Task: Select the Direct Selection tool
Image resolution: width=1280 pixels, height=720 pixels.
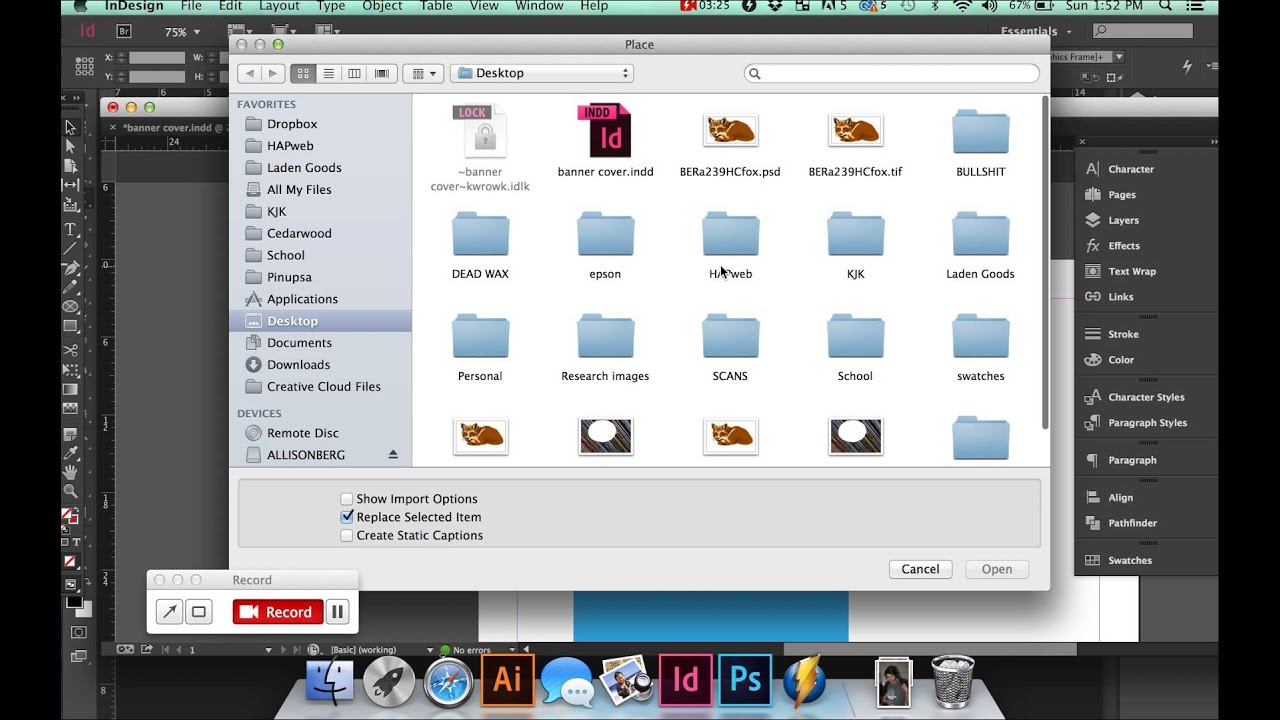Action: [x=70, y=147]
